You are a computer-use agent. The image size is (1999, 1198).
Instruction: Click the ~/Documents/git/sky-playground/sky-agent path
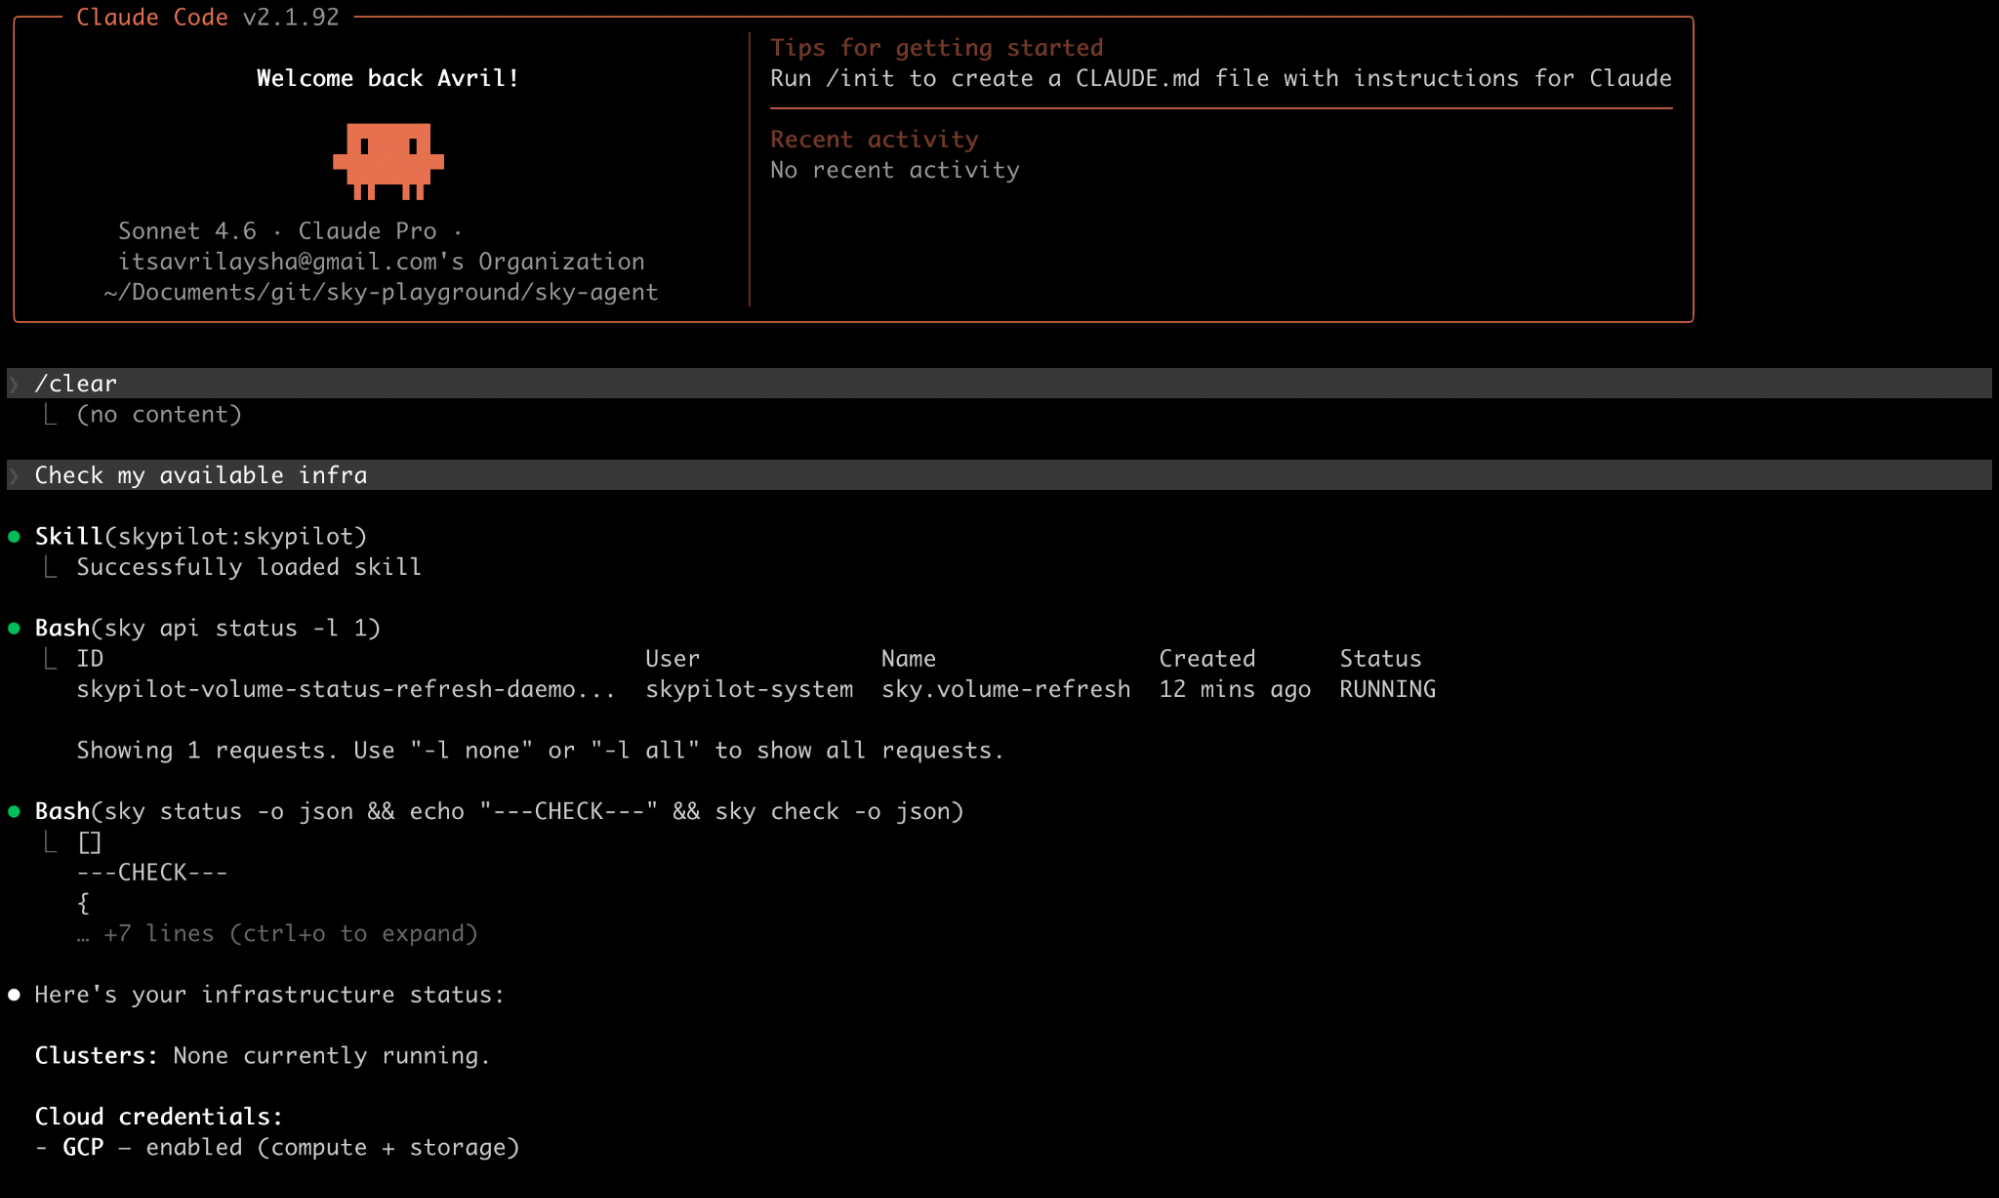tap(379, 292)
